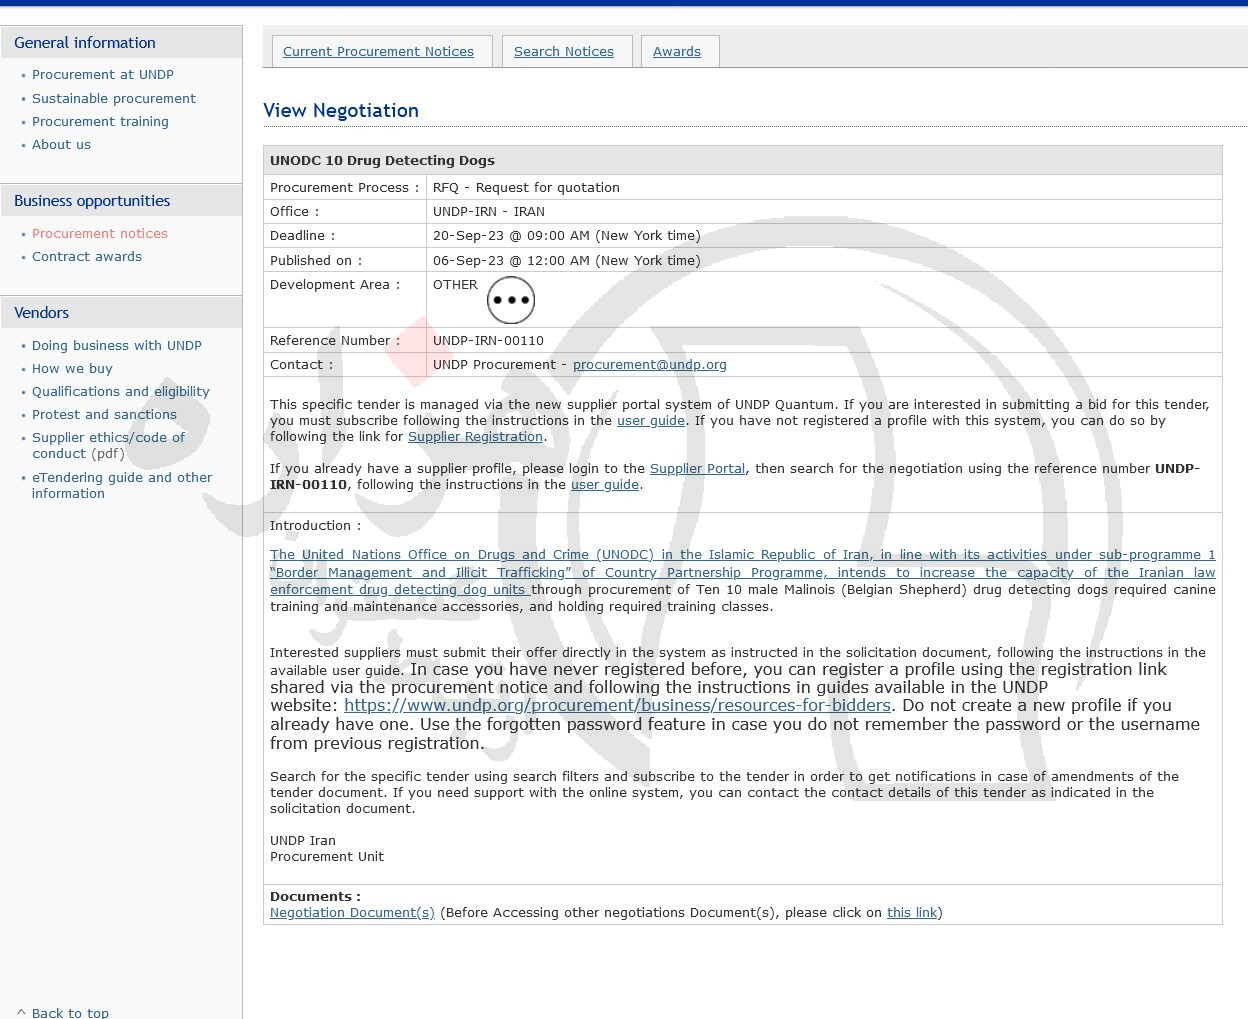Go to Protest and sanctions
Viewport: 1248px width, 1019px height.
click(x=104, y=415)
